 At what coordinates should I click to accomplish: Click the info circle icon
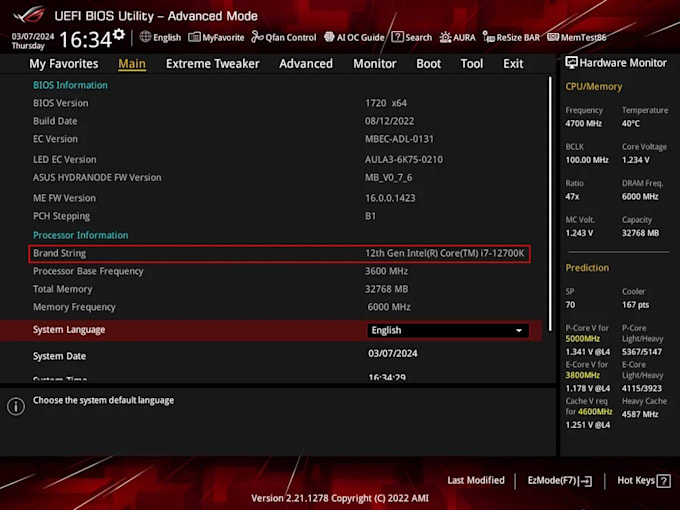pos(16,406)
